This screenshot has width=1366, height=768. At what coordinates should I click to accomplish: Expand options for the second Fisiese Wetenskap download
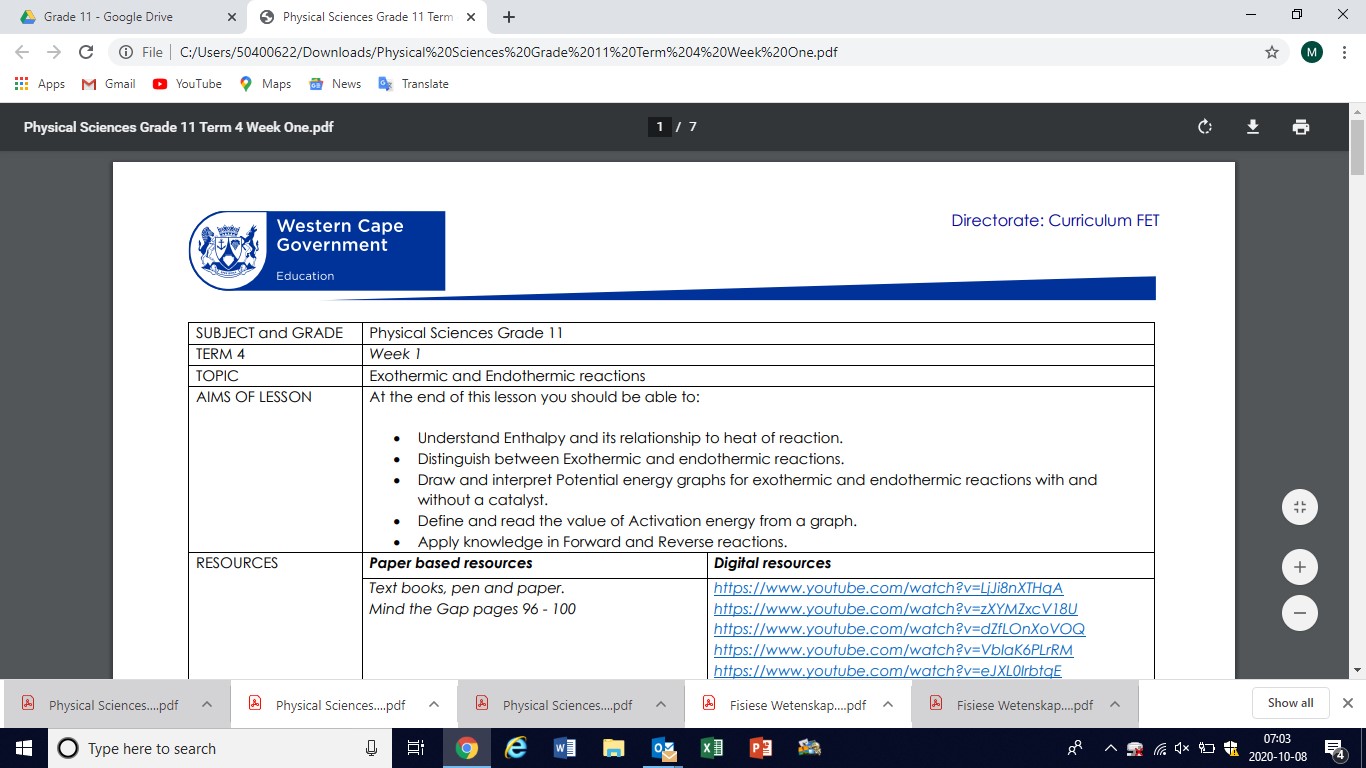pos(1115,705)
